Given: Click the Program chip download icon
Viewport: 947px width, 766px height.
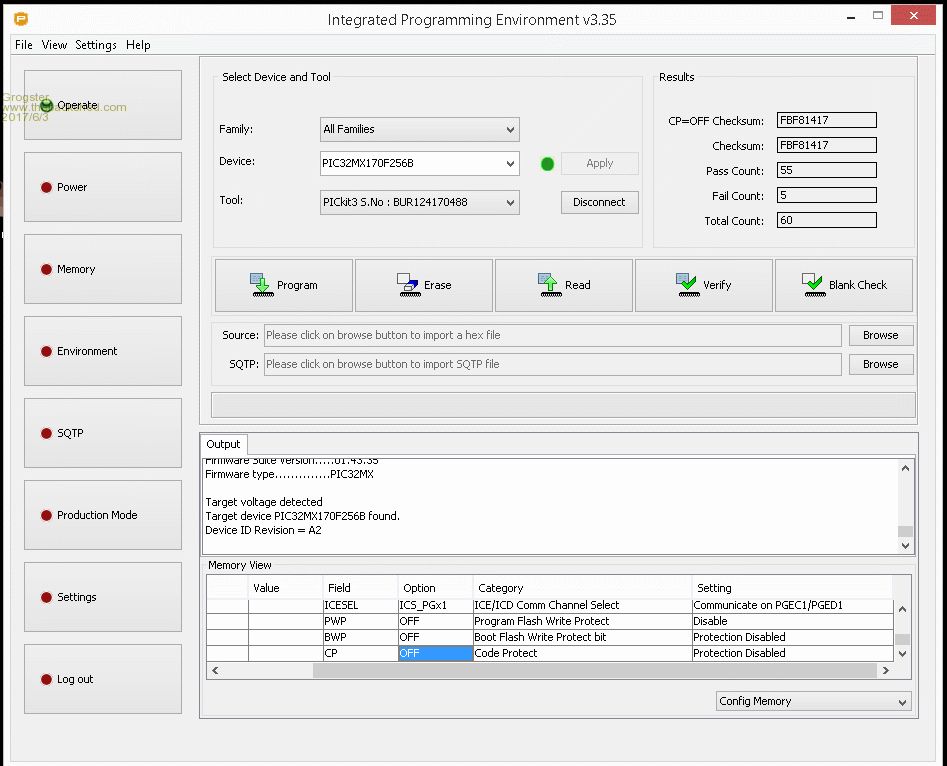Looking at the screenshot, I should [x=260, y=285].
